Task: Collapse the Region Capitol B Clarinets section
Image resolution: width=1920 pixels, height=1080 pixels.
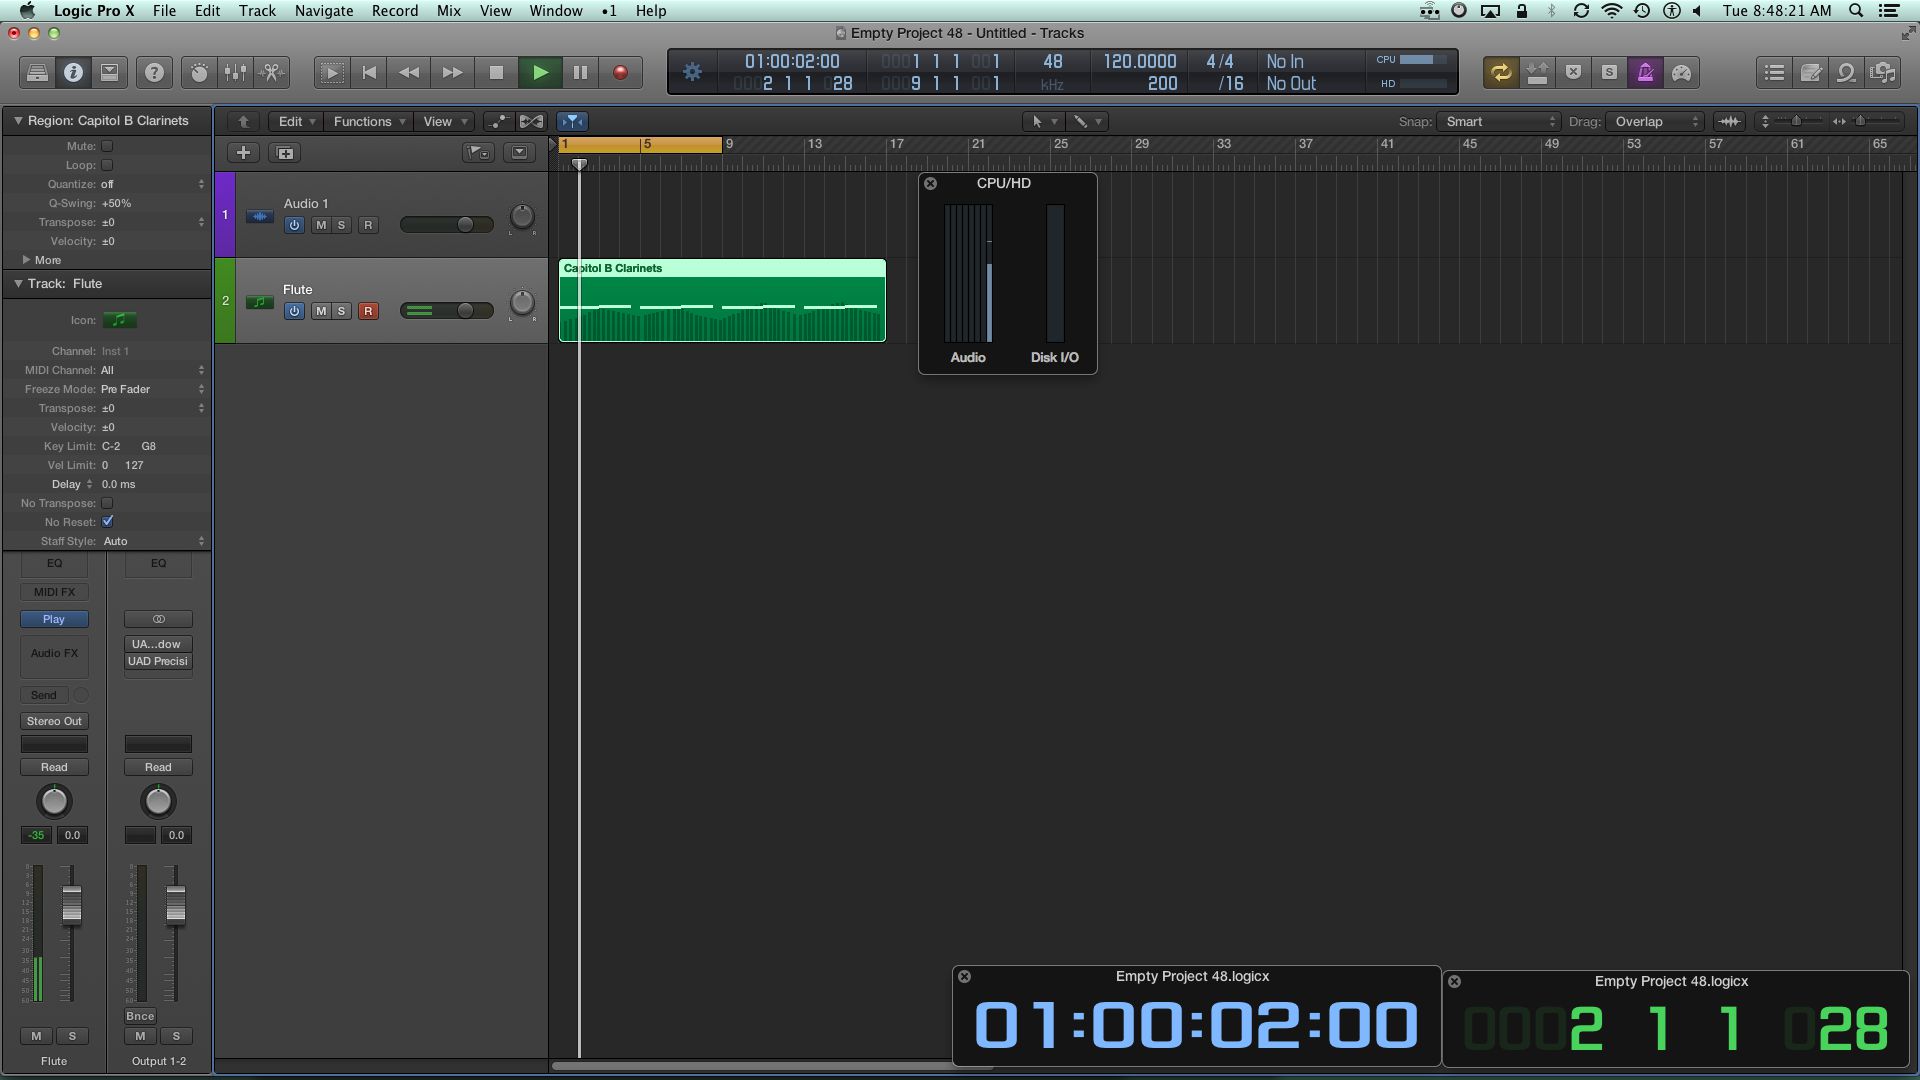Action: (18, 120)
